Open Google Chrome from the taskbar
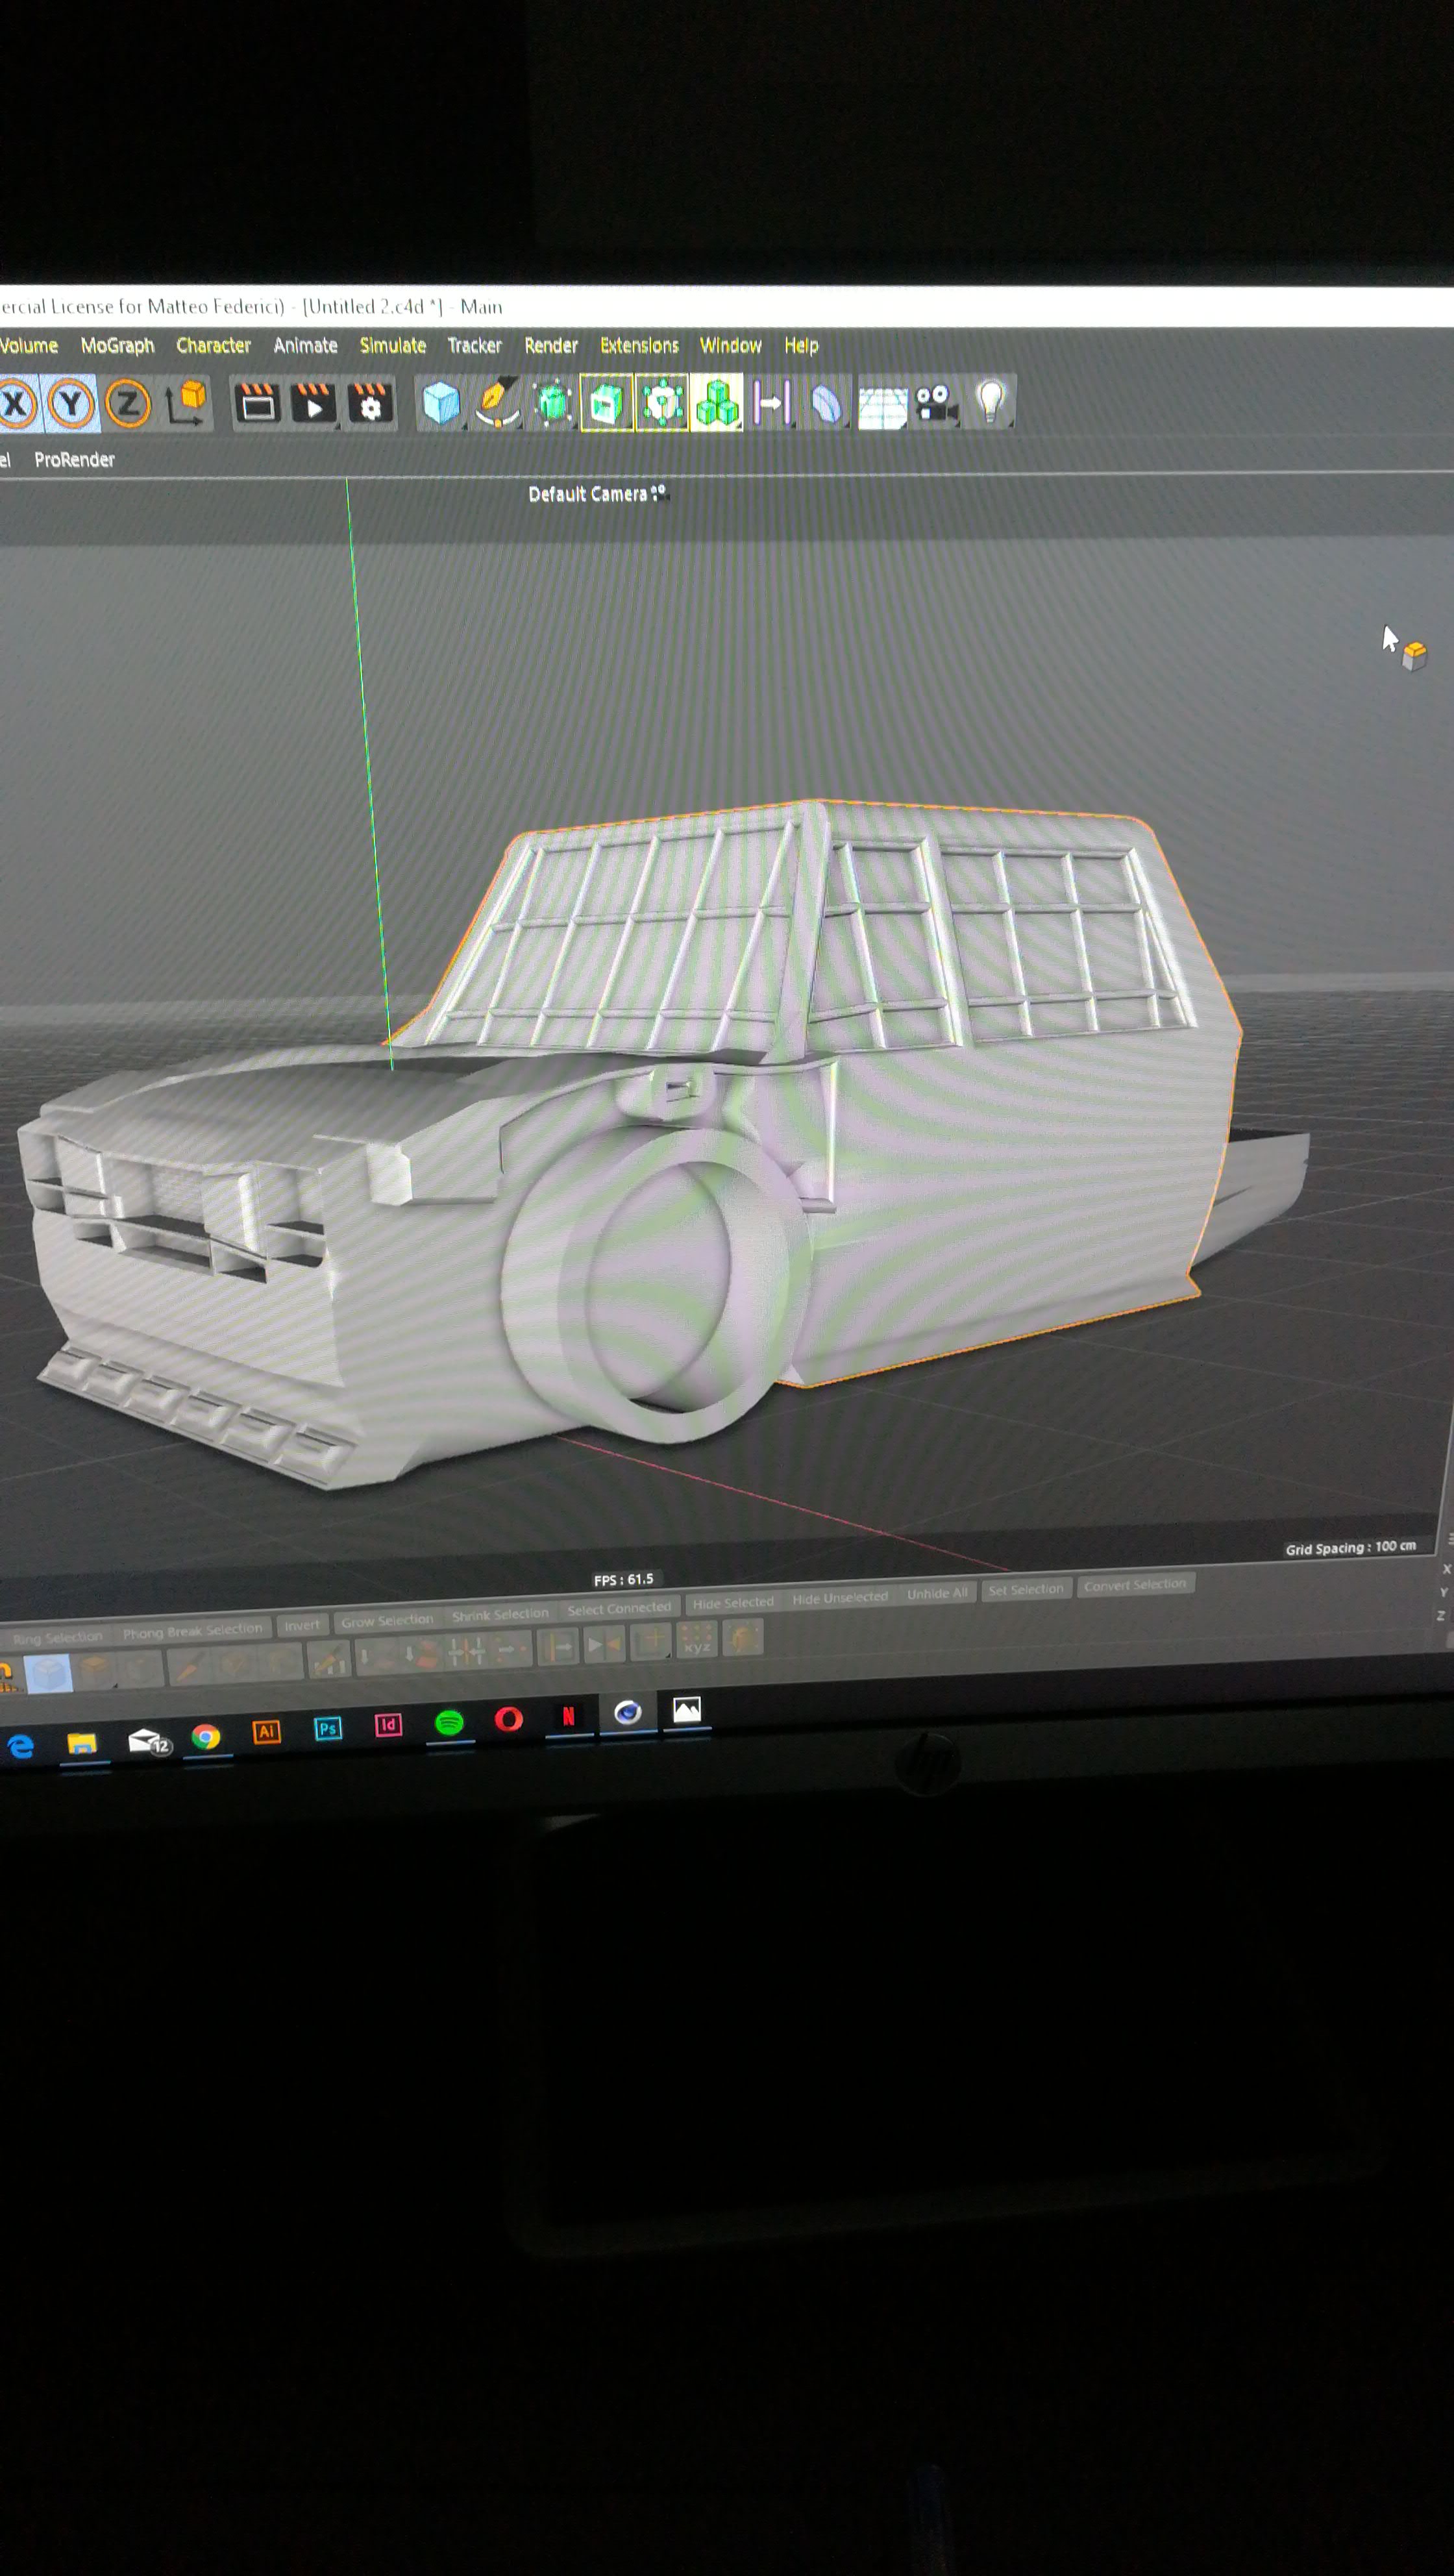1454x2576 pixels. click(x=206, y=1737)
